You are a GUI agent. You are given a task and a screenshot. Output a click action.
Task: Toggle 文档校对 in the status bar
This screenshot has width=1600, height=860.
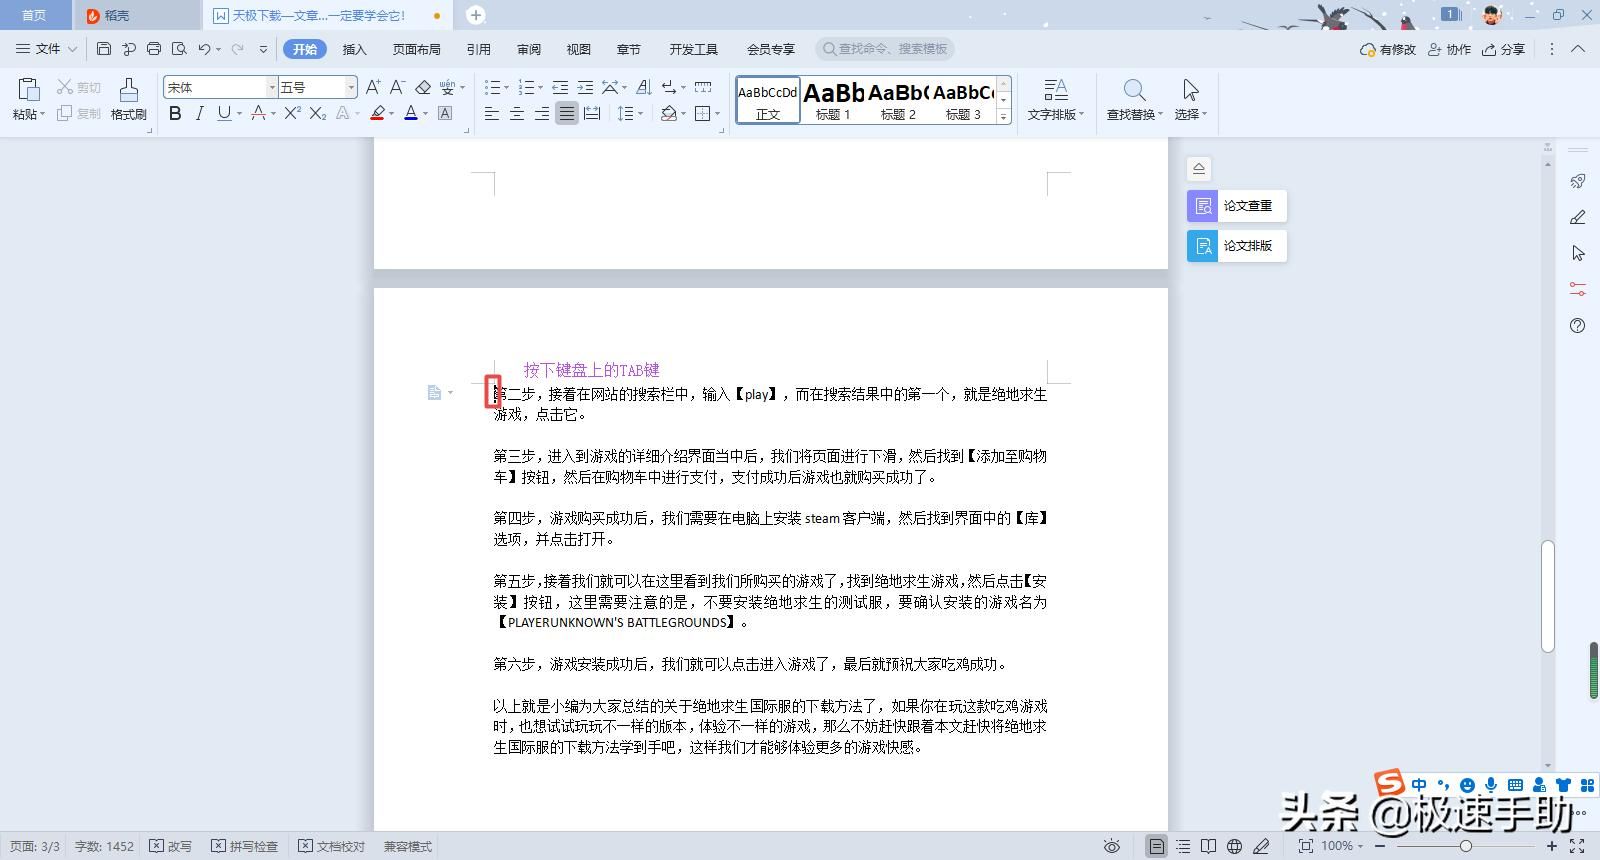point(332,846)
